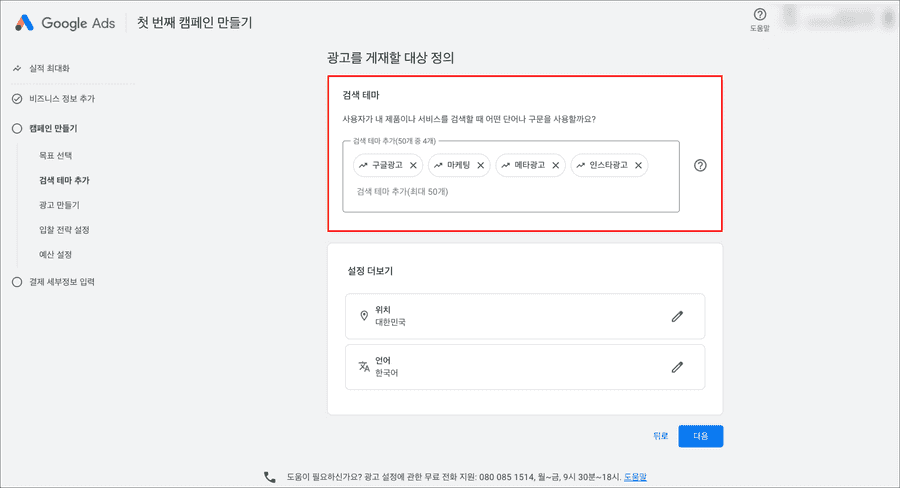Viewport: 900px width, 488px height.
Task: Click the 광고를 게재할 대상 정의 title
Action: tap(390, 57)
